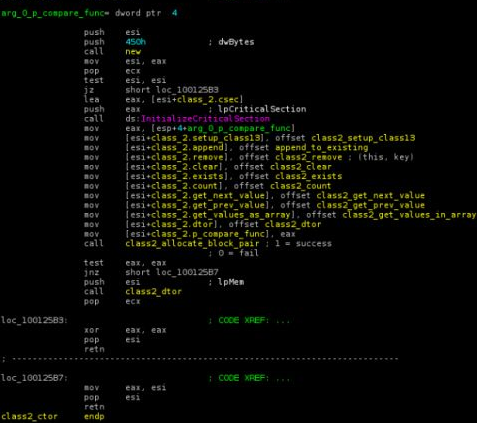Select the 'class_2.get_prev_value' struct member
The width and height of the screenshot is (477, 423).
pyautogui.click(x=208, y=206)
